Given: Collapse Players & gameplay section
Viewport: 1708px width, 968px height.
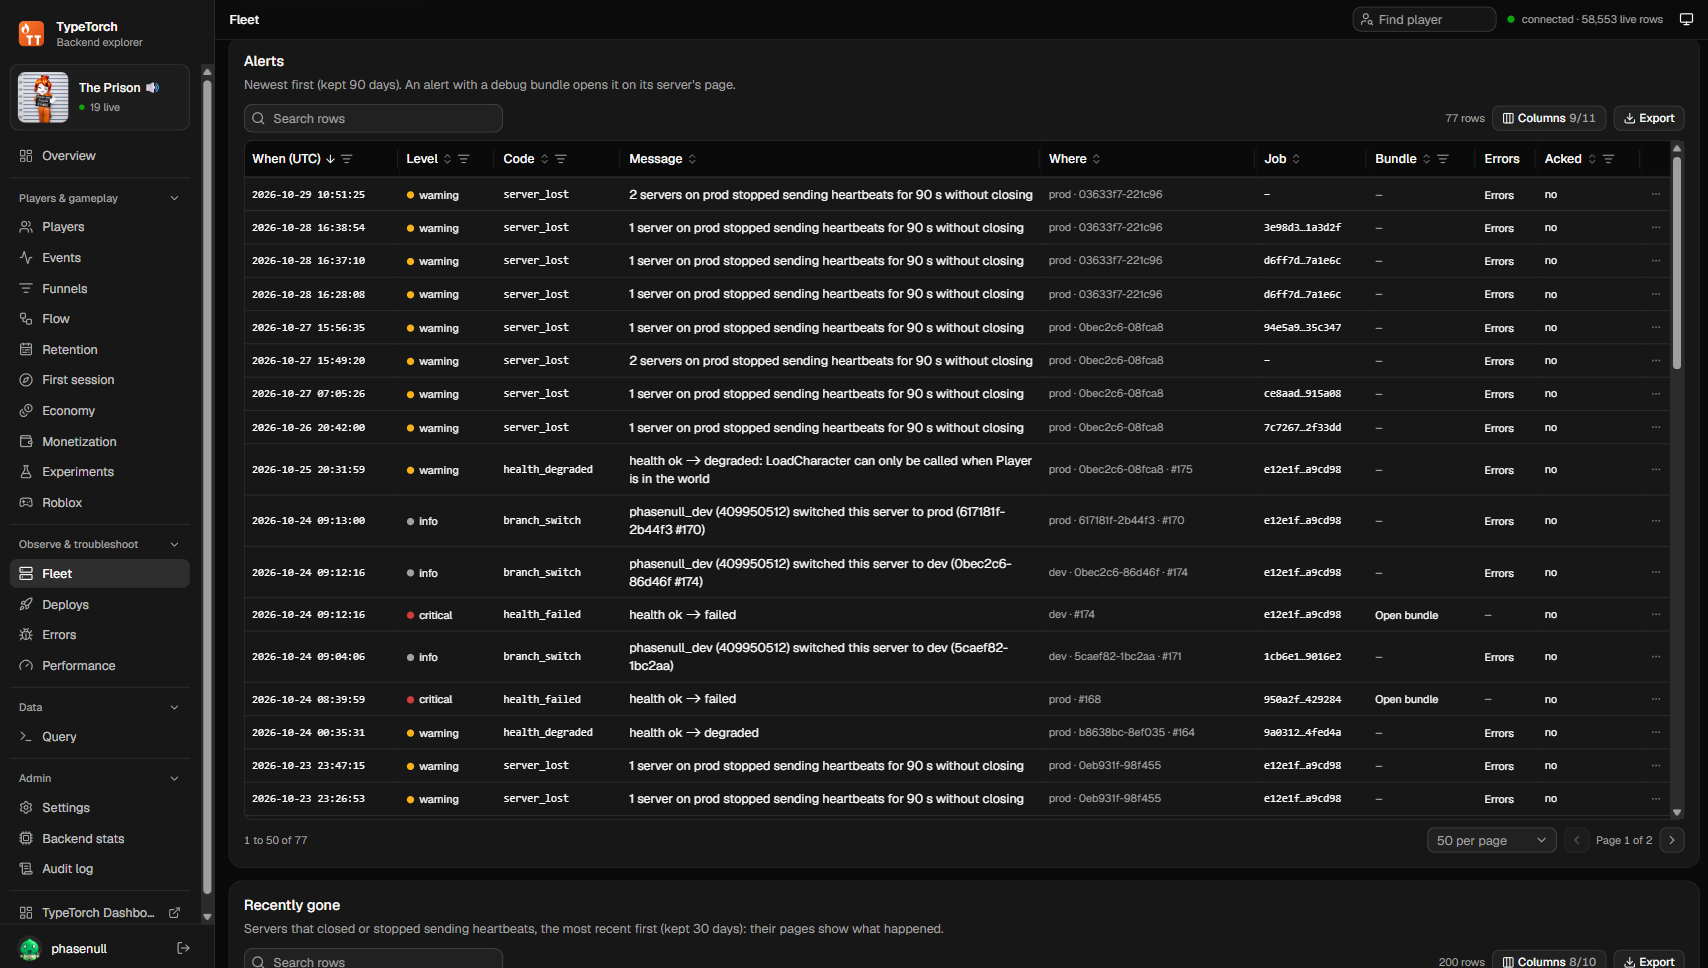Looking at the screenshot, I should 175,198.
